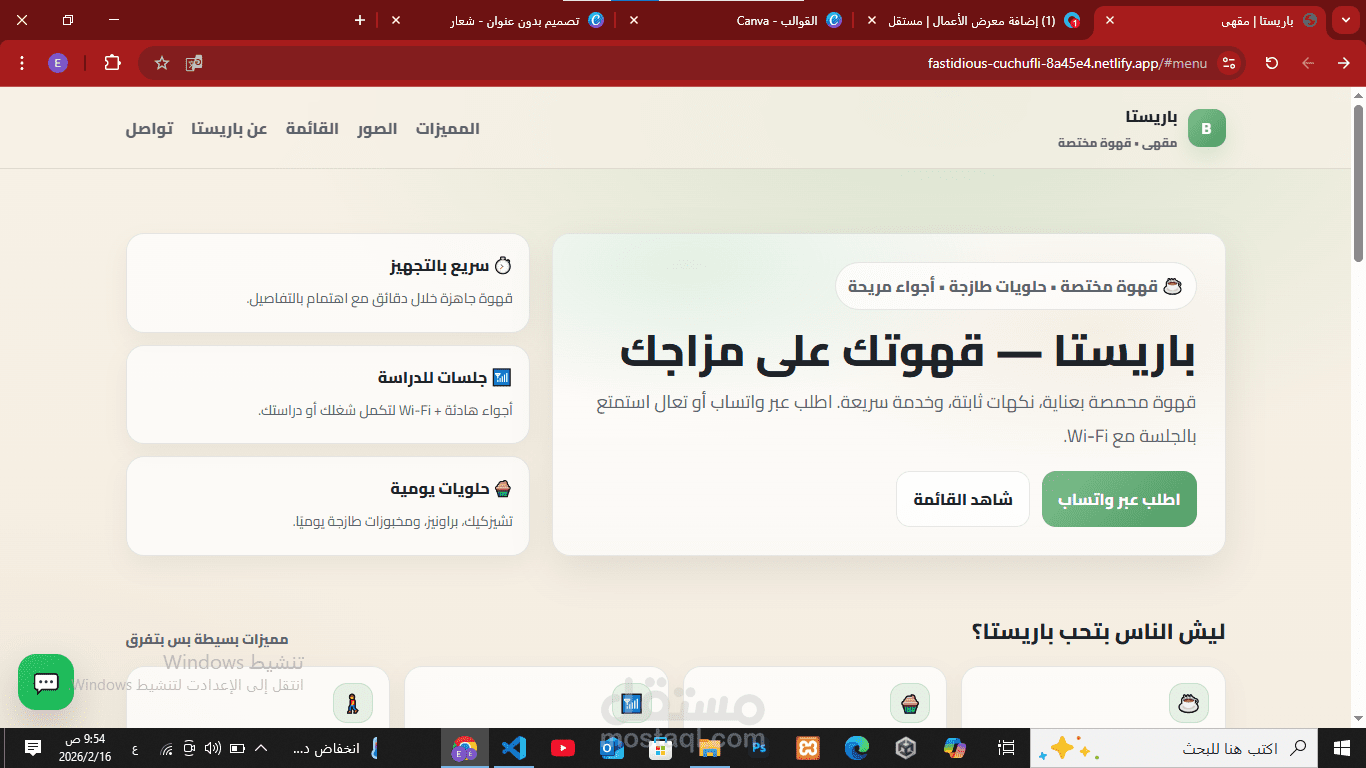Viewport: 1366px width, 768px height.
Task: Click the heading باريستا — قهوتك على مزاجك
Action: point(908,352)
